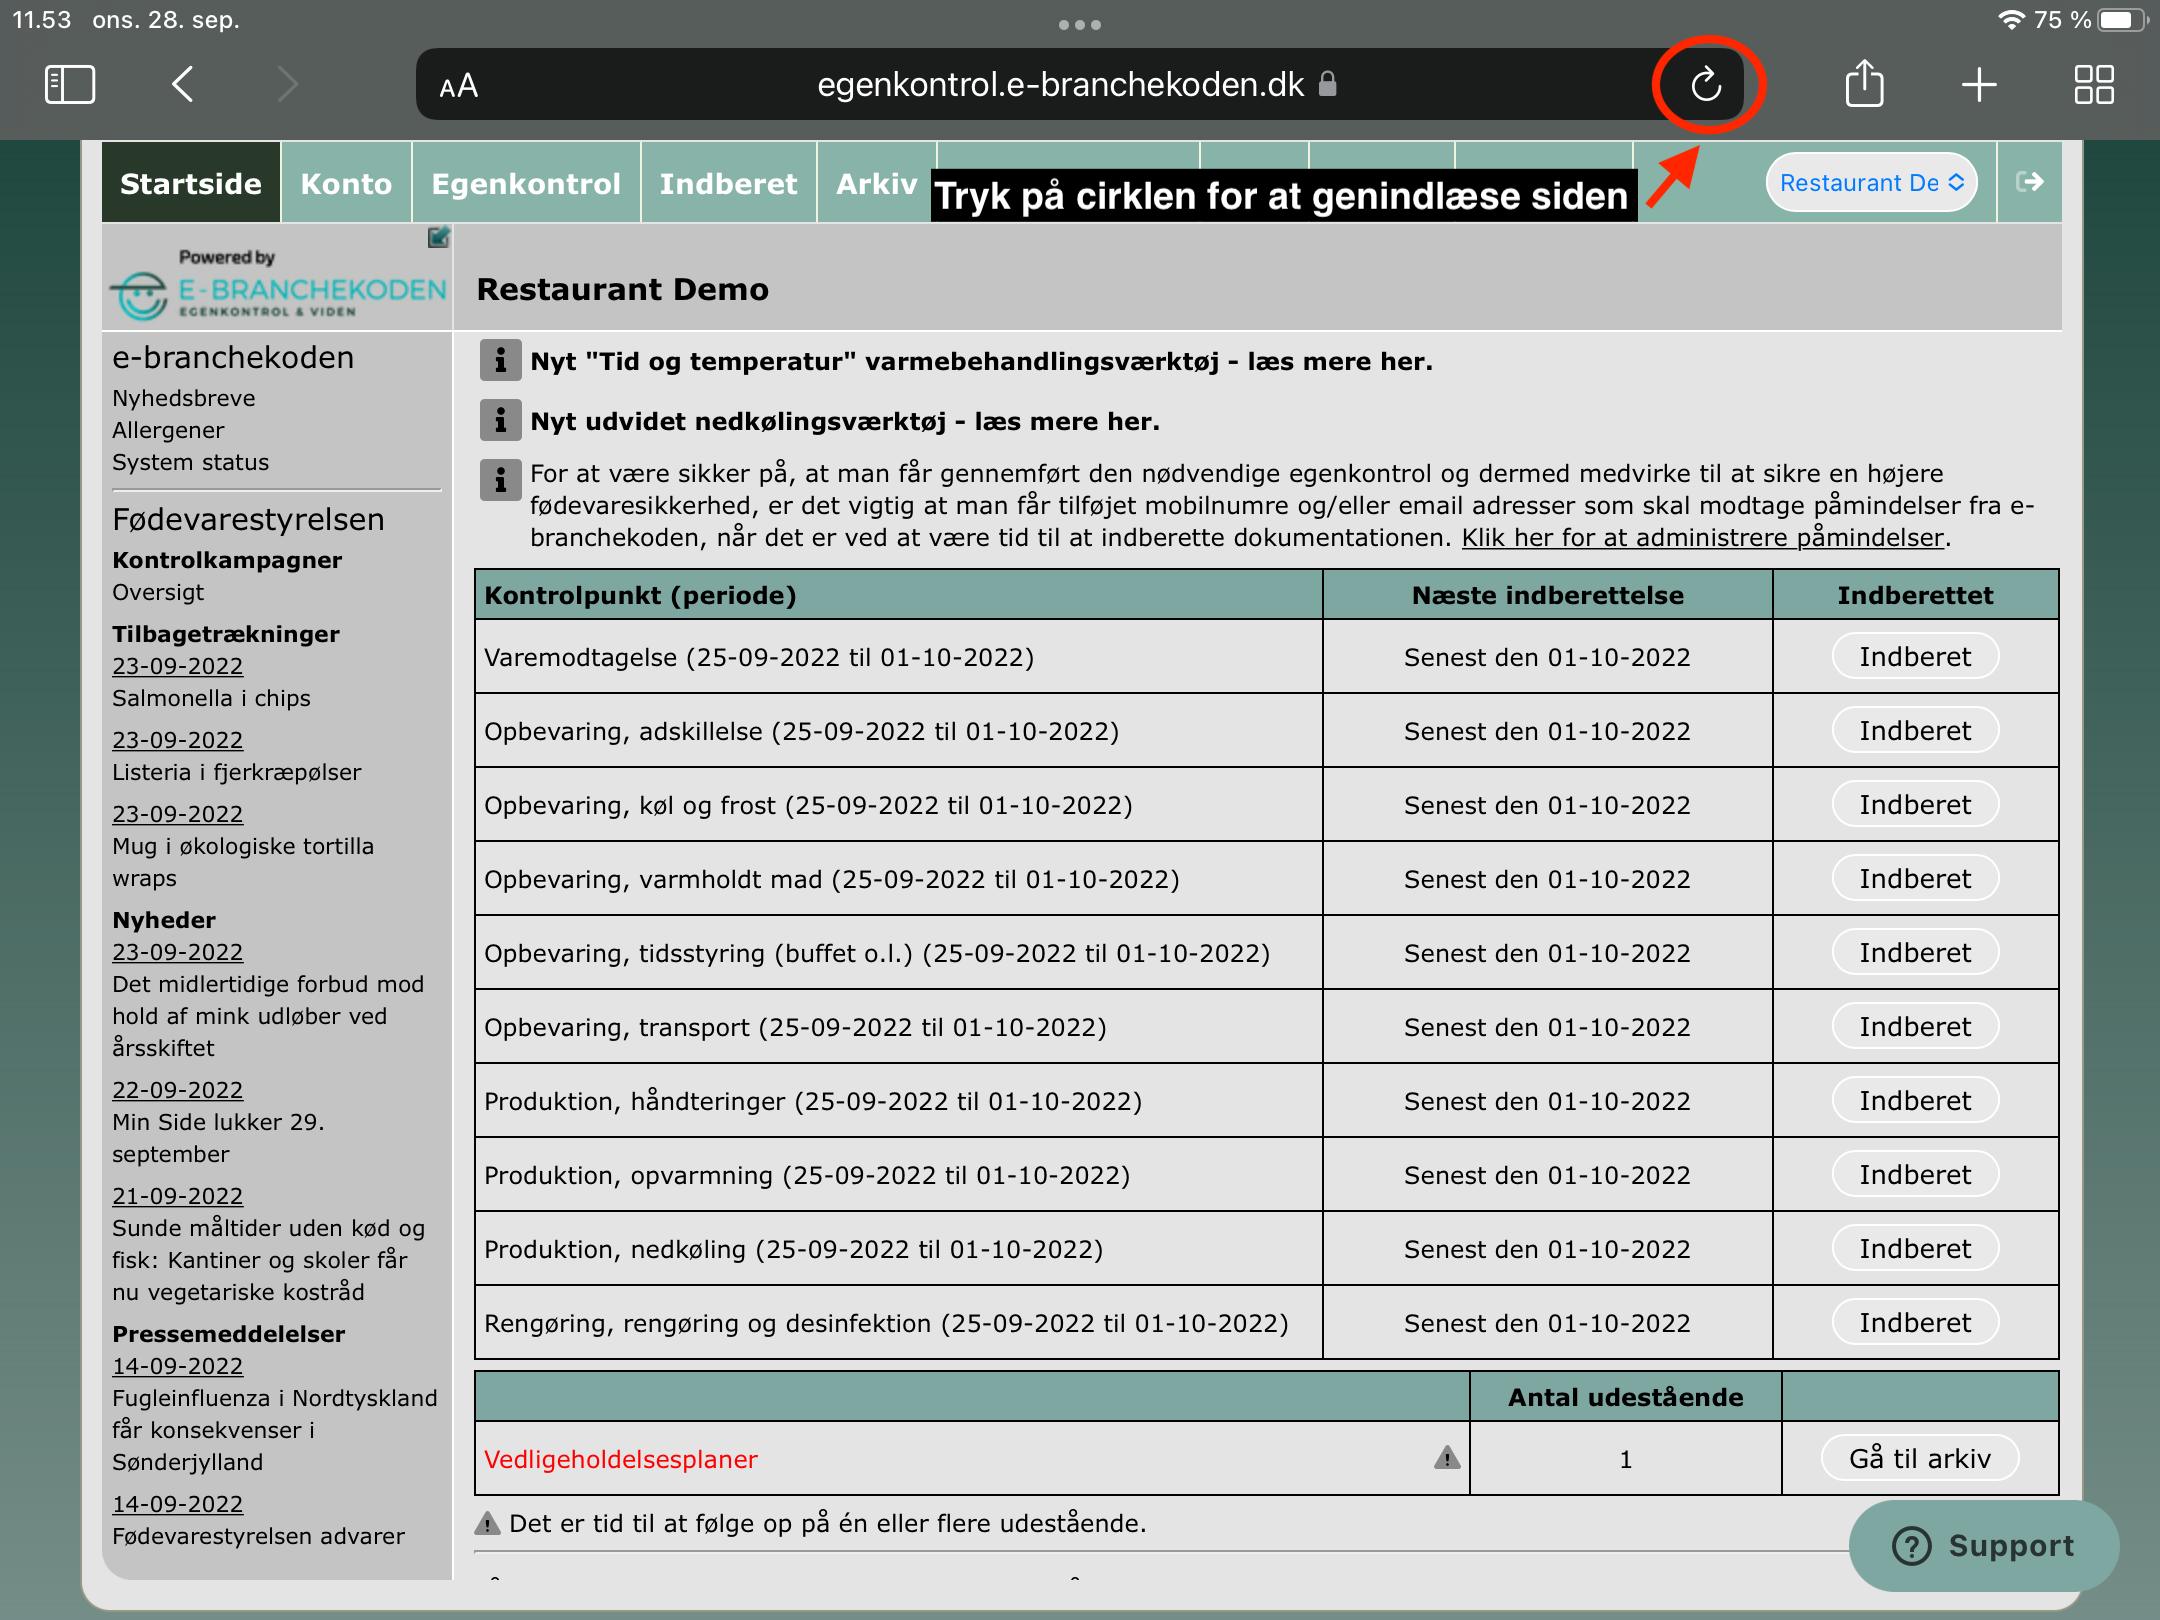
Task: Read more about Tid og temperatur tool
Action: coord(981,361)
